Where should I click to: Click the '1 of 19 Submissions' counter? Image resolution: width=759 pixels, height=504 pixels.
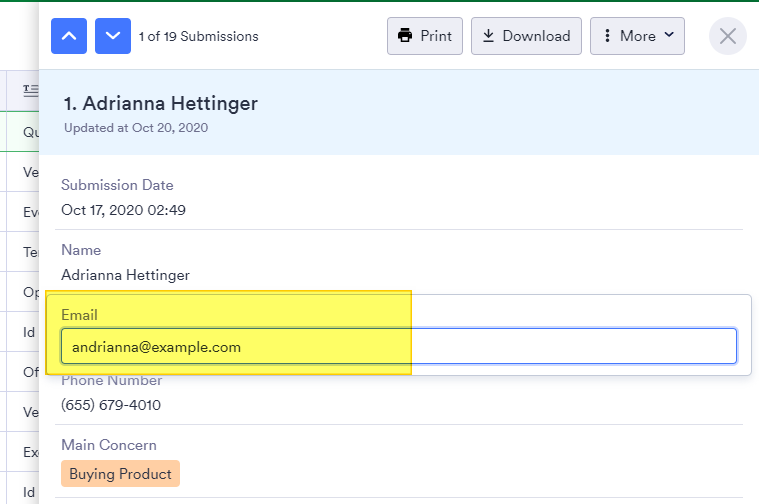click(x=198, y=36)
